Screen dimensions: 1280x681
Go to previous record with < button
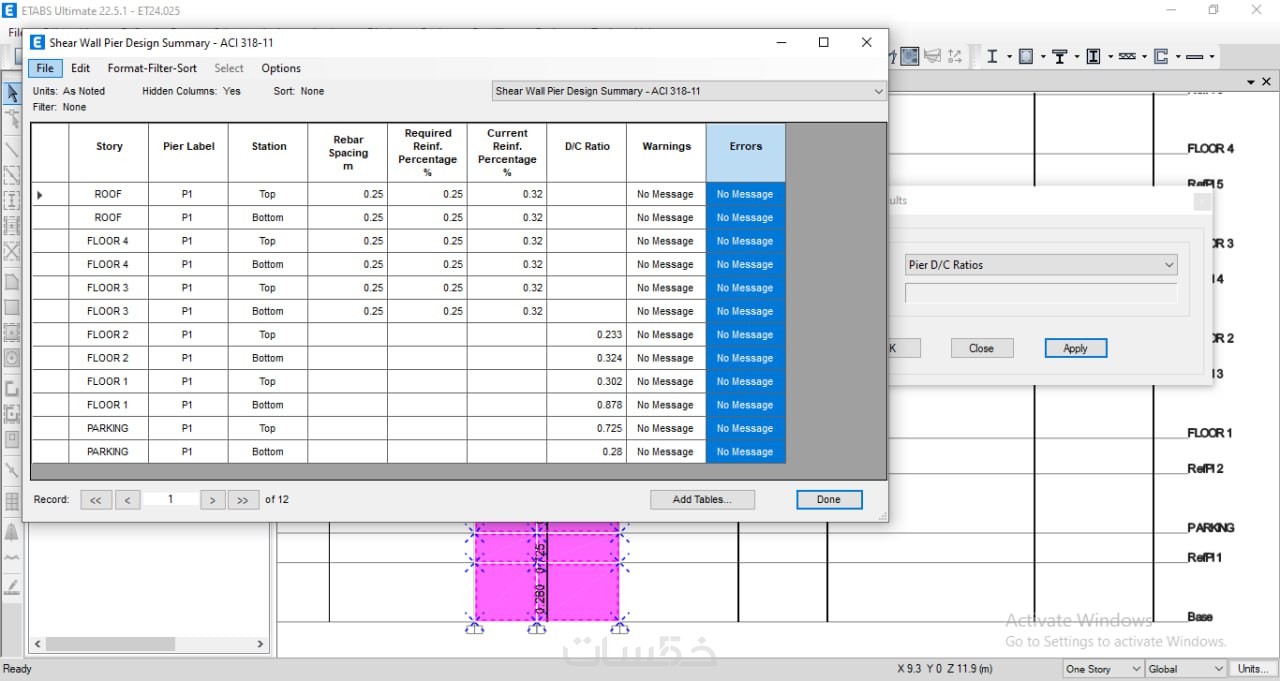click(127, 500)
